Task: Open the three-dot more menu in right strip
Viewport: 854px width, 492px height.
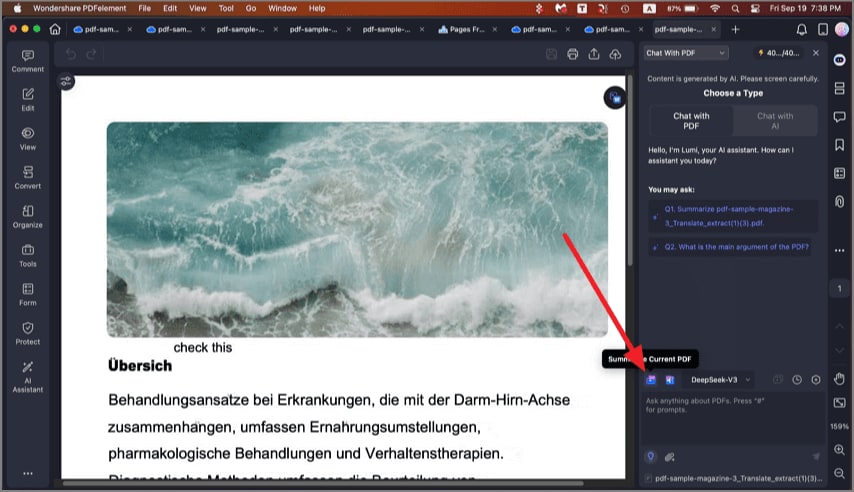Action: point(839,251)
